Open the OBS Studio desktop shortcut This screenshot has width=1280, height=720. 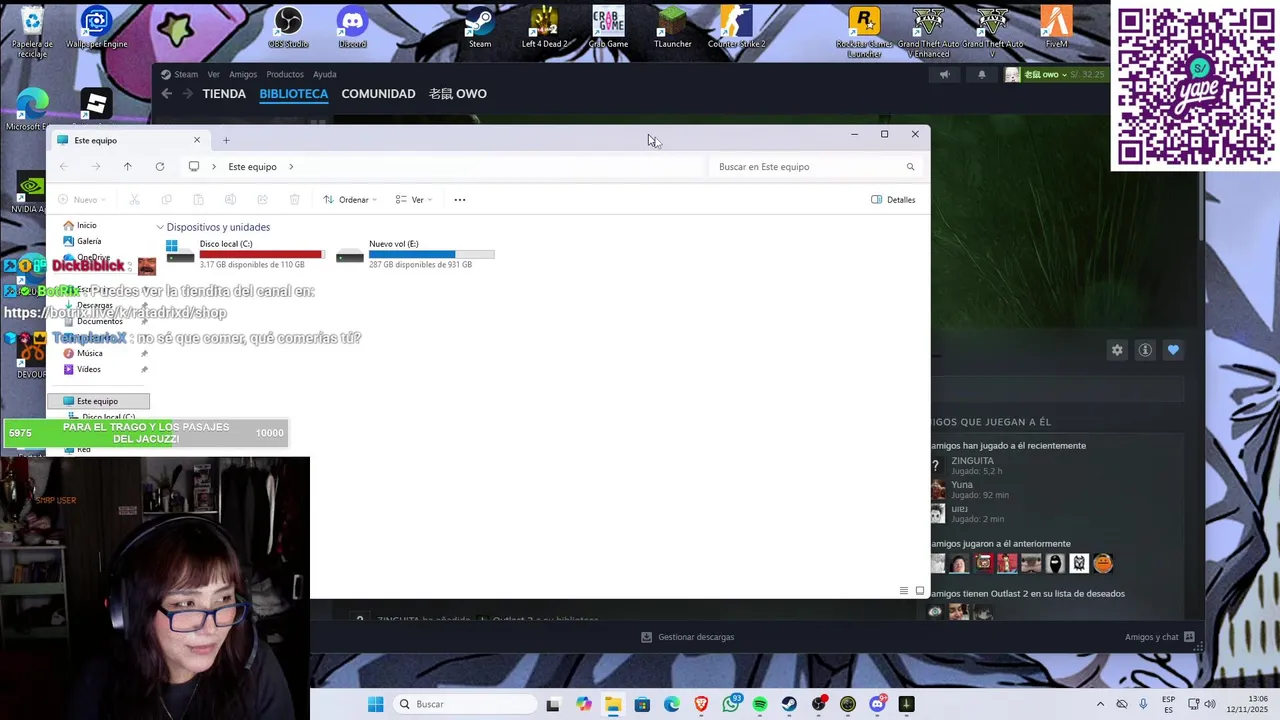coord(288,27)
